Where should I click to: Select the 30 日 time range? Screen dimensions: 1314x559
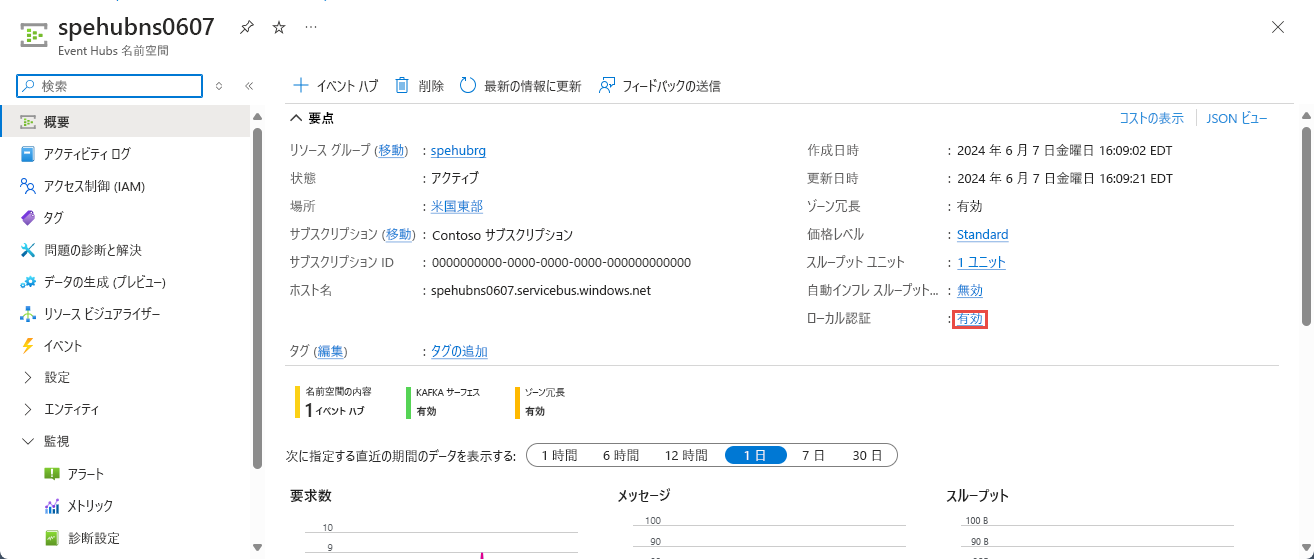(866, 455)
